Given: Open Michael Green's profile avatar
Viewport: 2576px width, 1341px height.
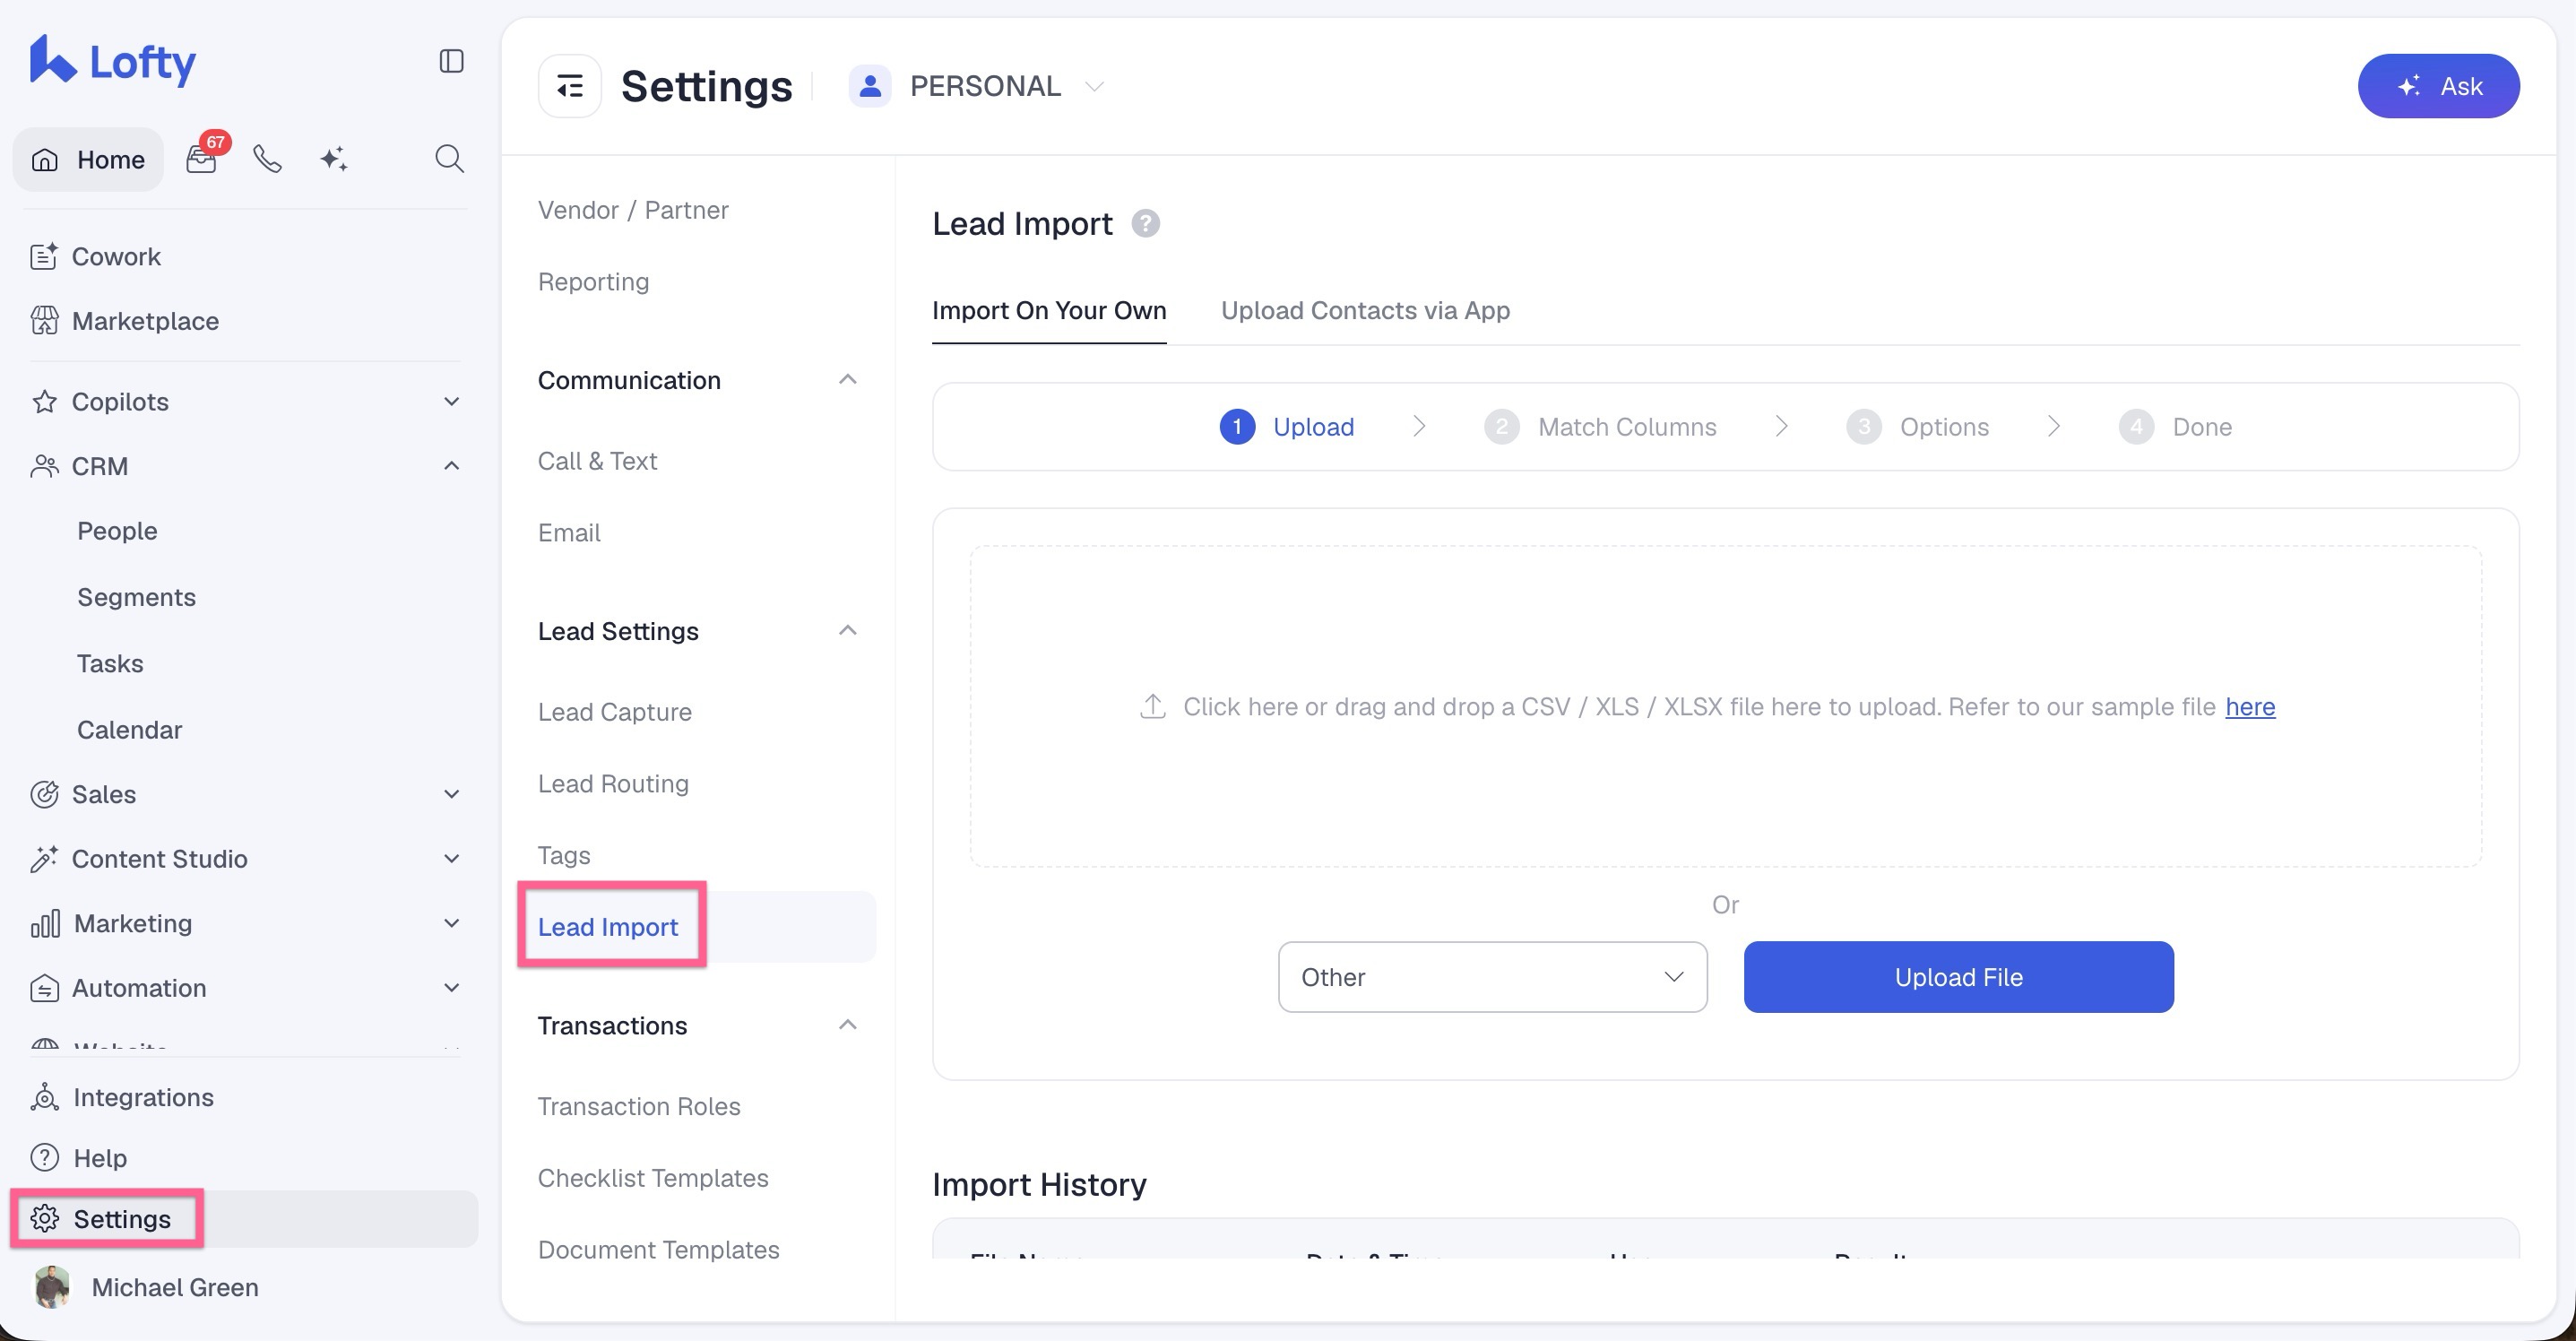Looking at the screenshot, I should click(x=52, y=1287).
